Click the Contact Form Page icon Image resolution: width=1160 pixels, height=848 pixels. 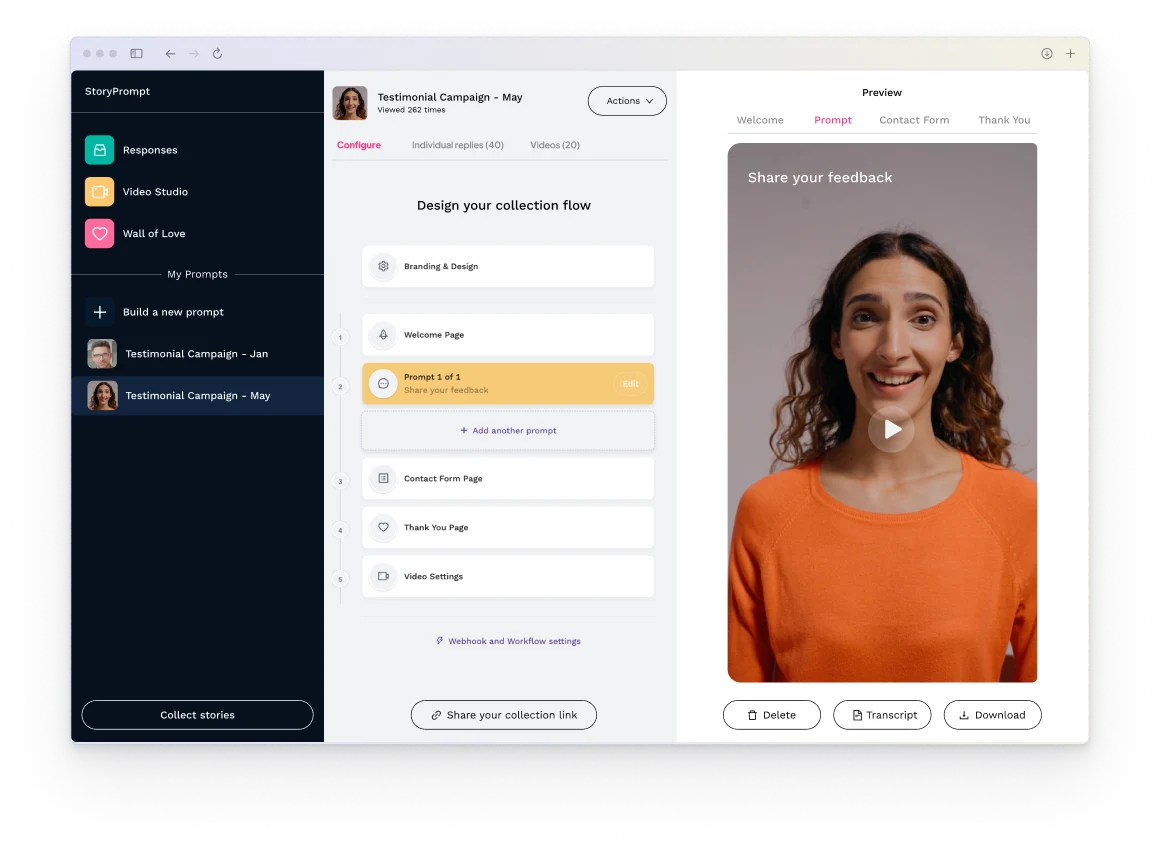[383, 479]
